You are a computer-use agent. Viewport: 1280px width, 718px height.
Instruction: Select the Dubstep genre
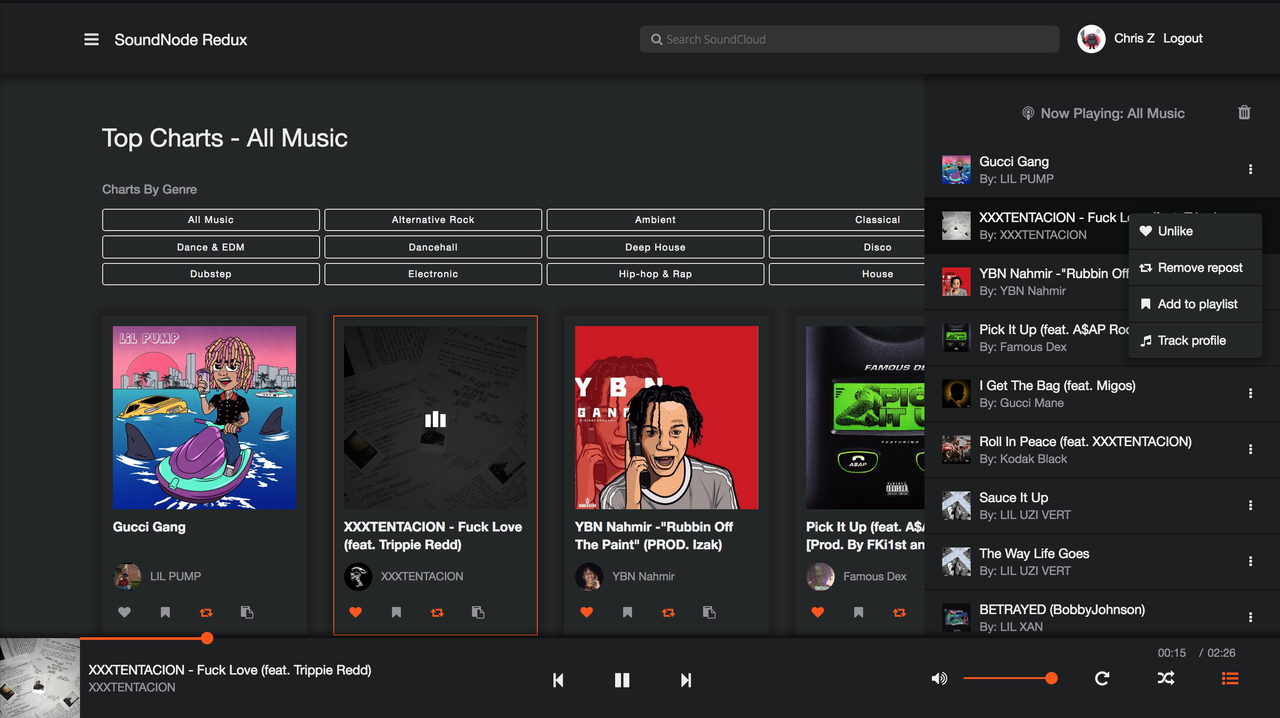tap(211, 274)
